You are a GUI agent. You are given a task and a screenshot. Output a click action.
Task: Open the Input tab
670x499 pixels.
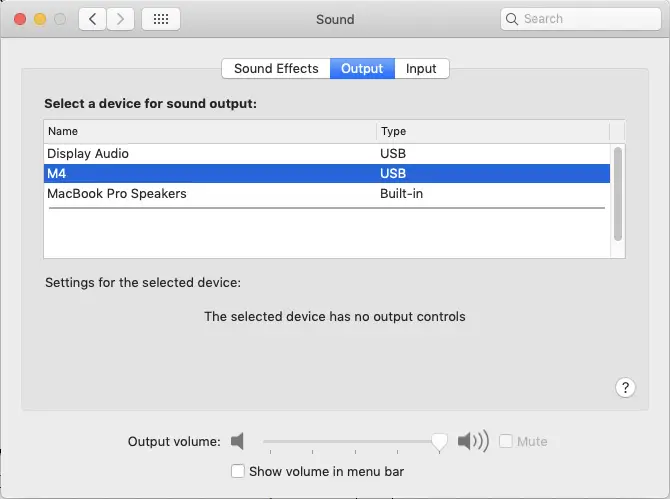click(421, 68)
